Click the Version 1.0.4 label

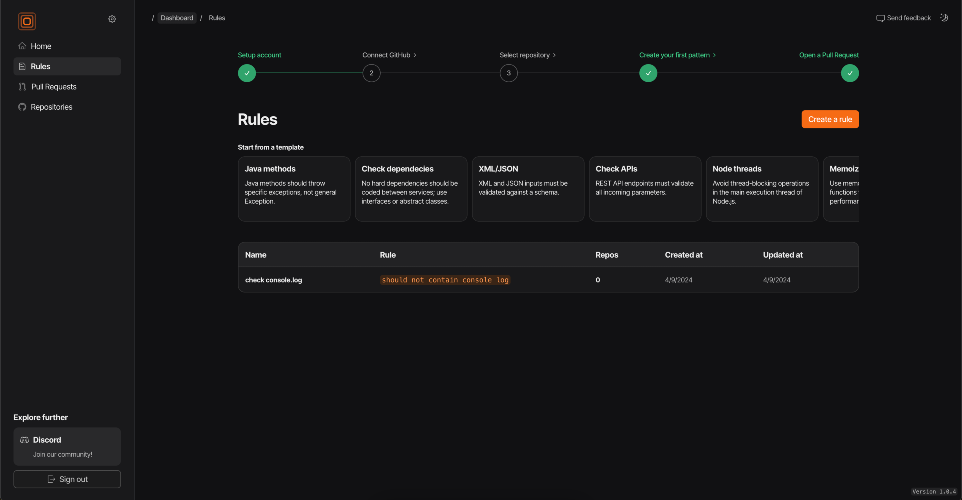coord(934,491)
